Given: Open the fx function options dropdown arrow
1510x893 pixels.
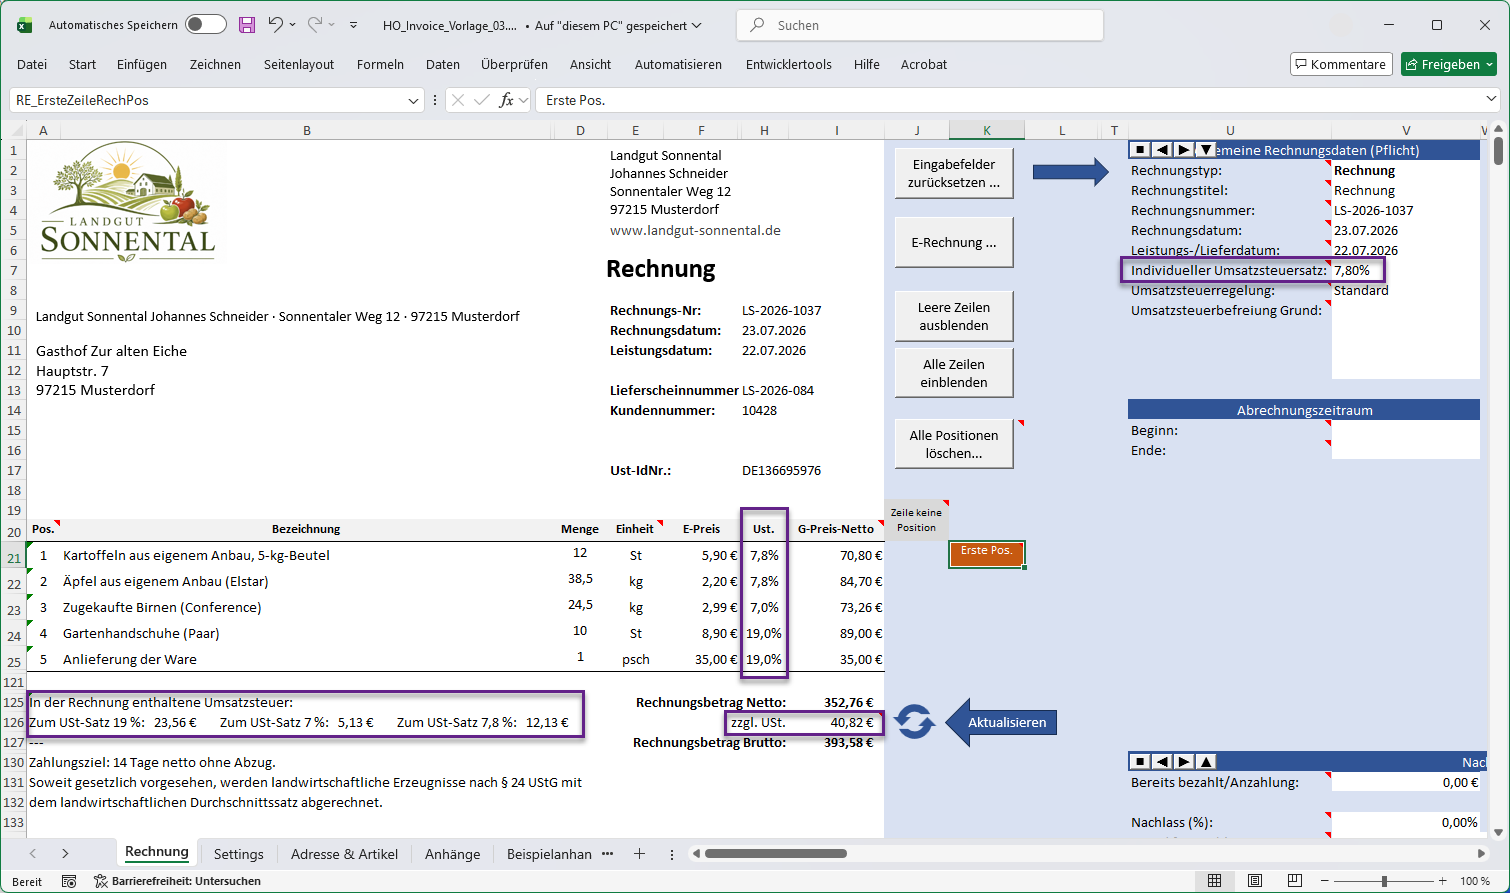Looking at the screenshot, I should point(522,100).
